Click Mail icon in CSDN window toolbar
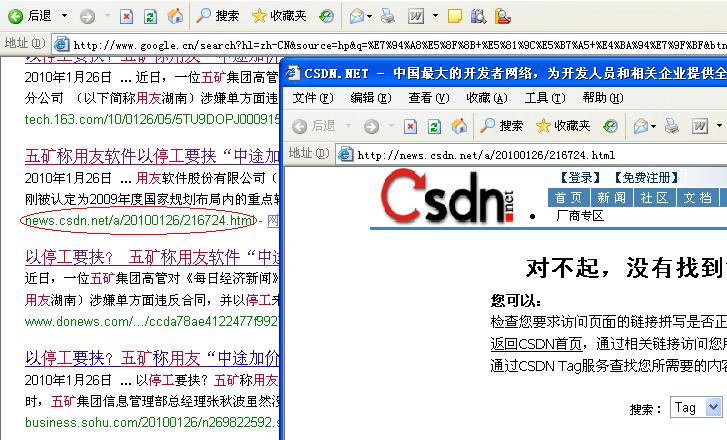This screenshot has width=727, height=440. tap(641, 126)
